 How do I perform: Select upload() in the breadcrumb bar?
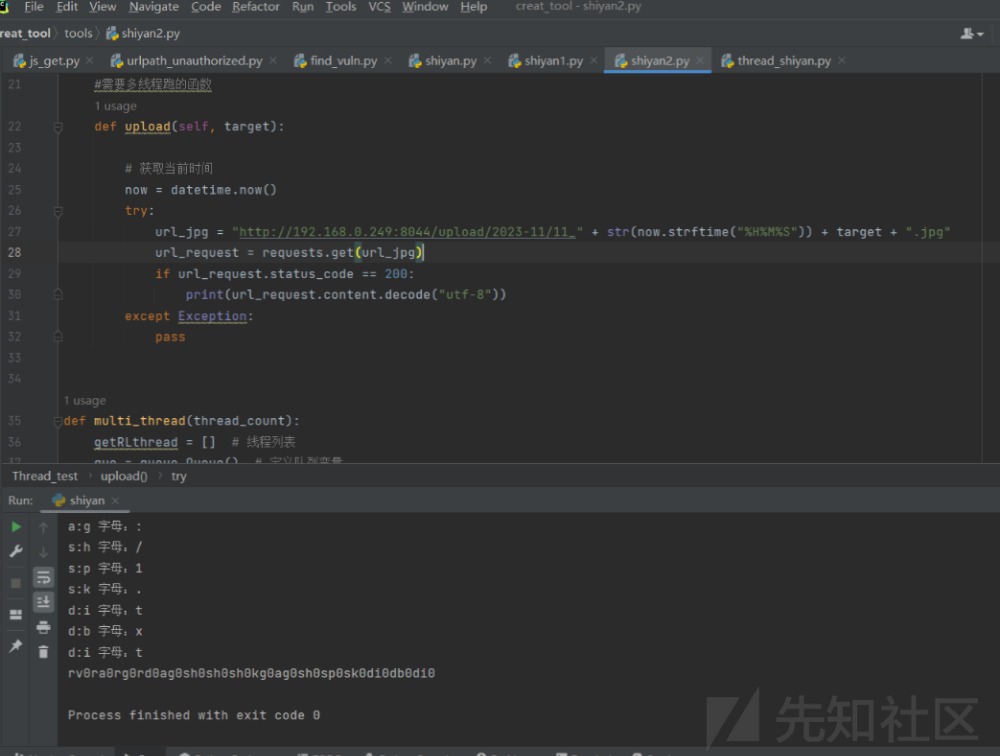(x=124, y=476)
